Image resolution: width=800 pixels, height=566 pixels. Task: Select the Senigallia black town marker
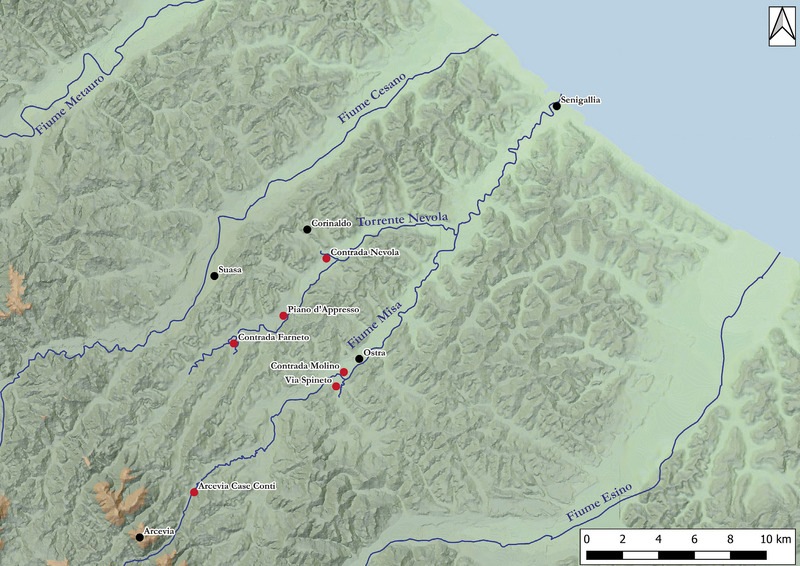coord(556,106)
